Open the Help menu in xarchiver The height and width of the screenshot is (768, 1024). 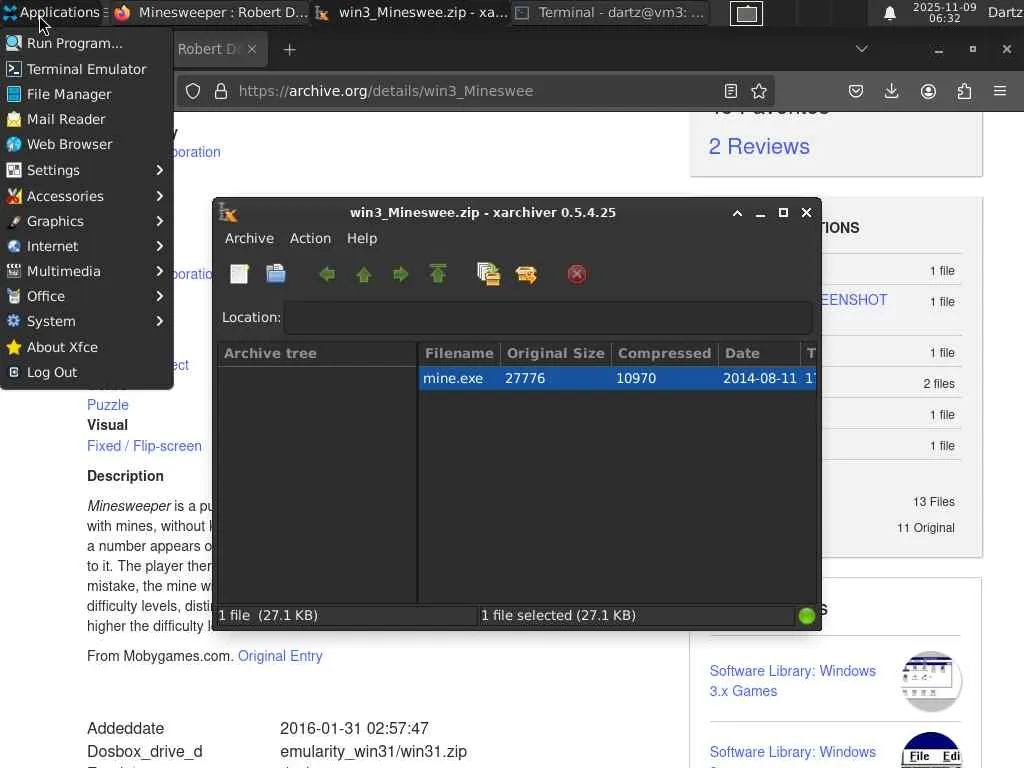coord(362,238)
